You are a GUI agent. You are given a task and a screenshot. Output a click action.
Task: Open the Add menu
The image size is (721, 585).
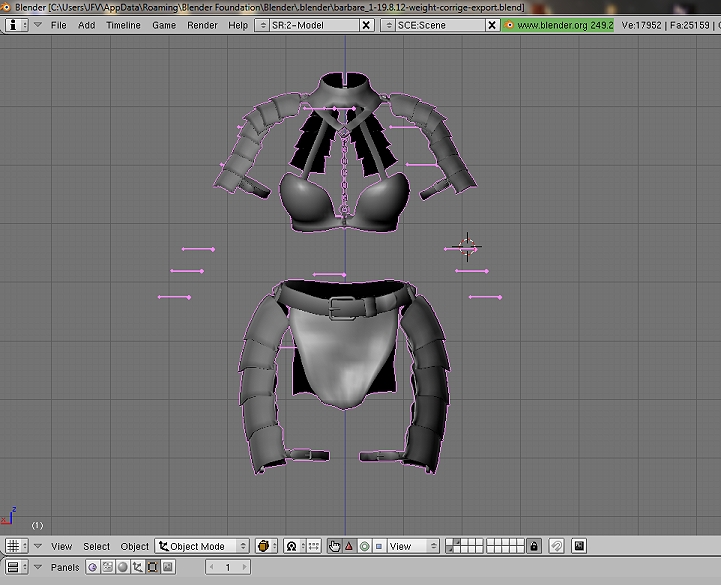pyautogui.click(x=86, y=25)
